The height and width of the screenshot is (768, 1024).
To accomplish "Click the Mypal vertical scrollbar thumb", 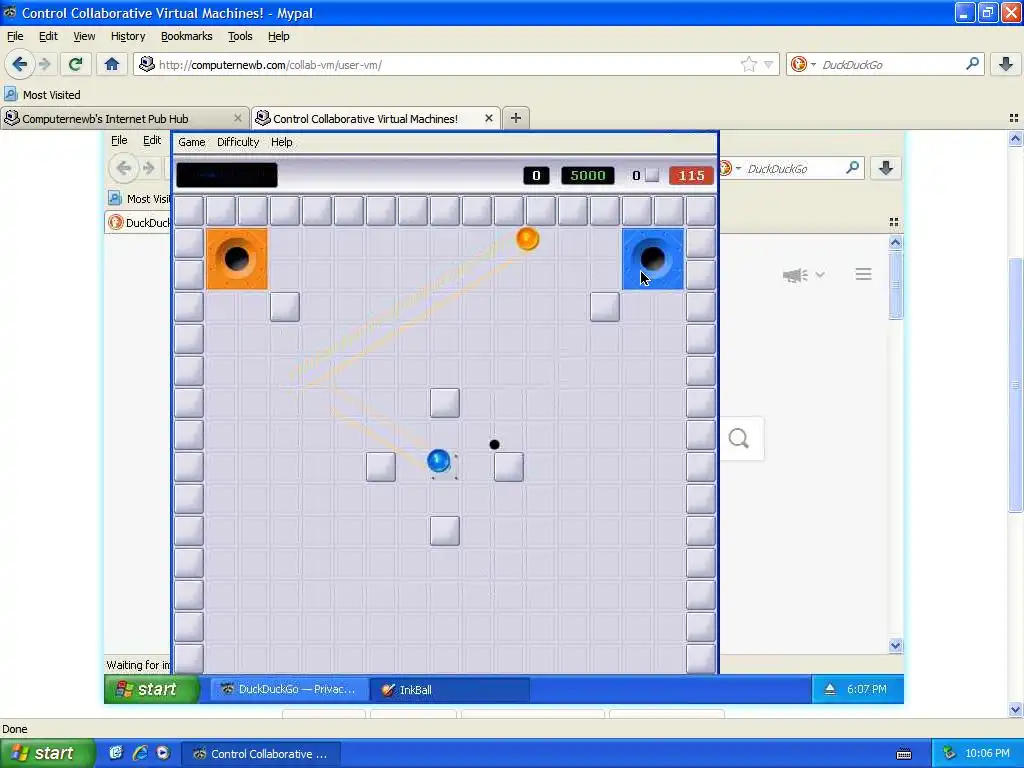I will [x=1015, y=385].
